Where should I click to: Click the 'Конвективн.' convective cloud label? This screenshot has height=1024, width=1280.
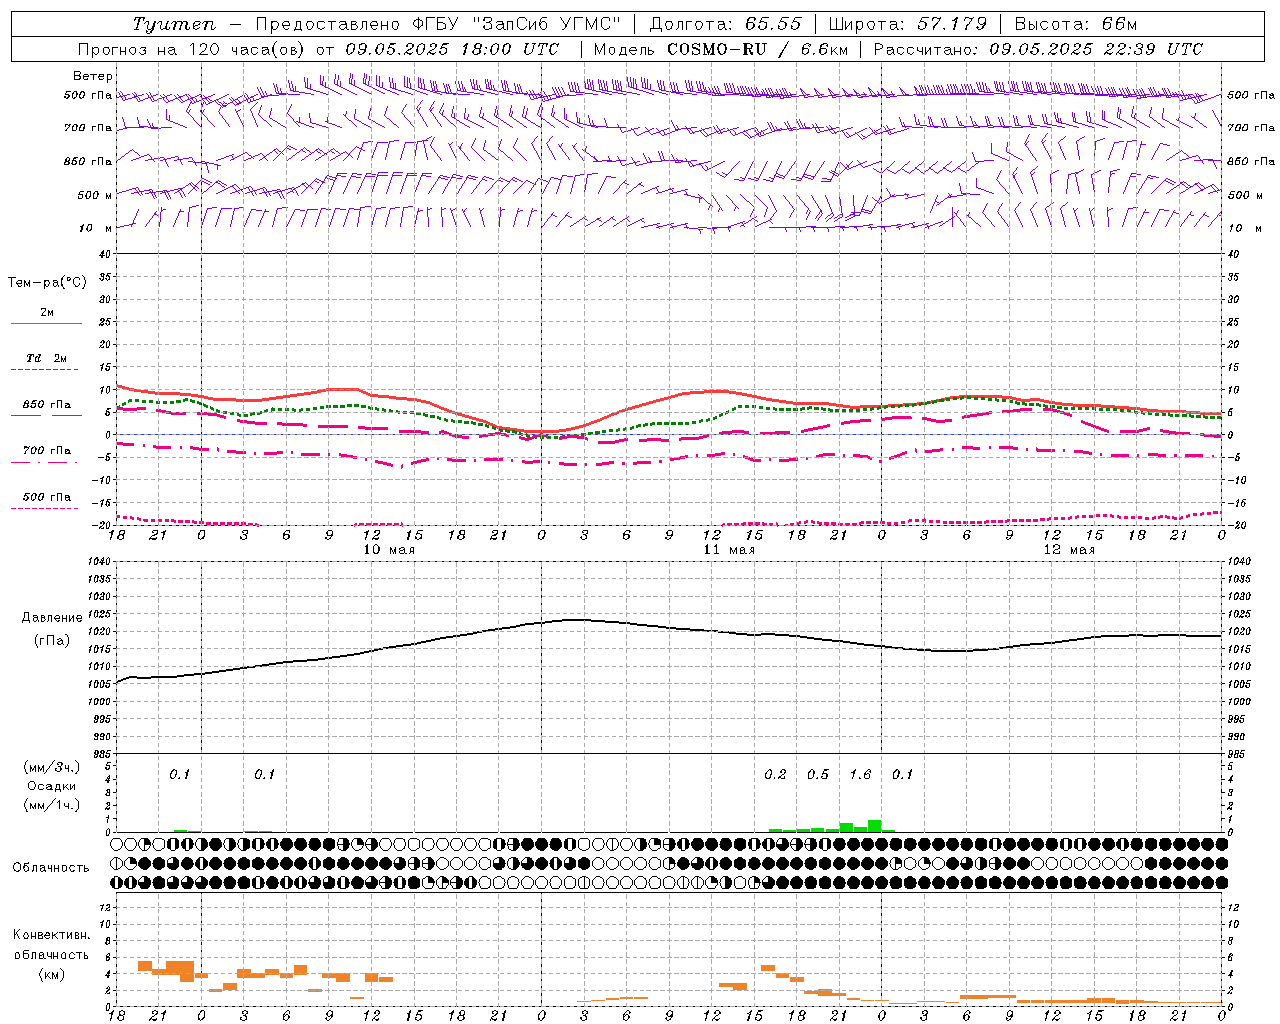(x=51, y=935)
